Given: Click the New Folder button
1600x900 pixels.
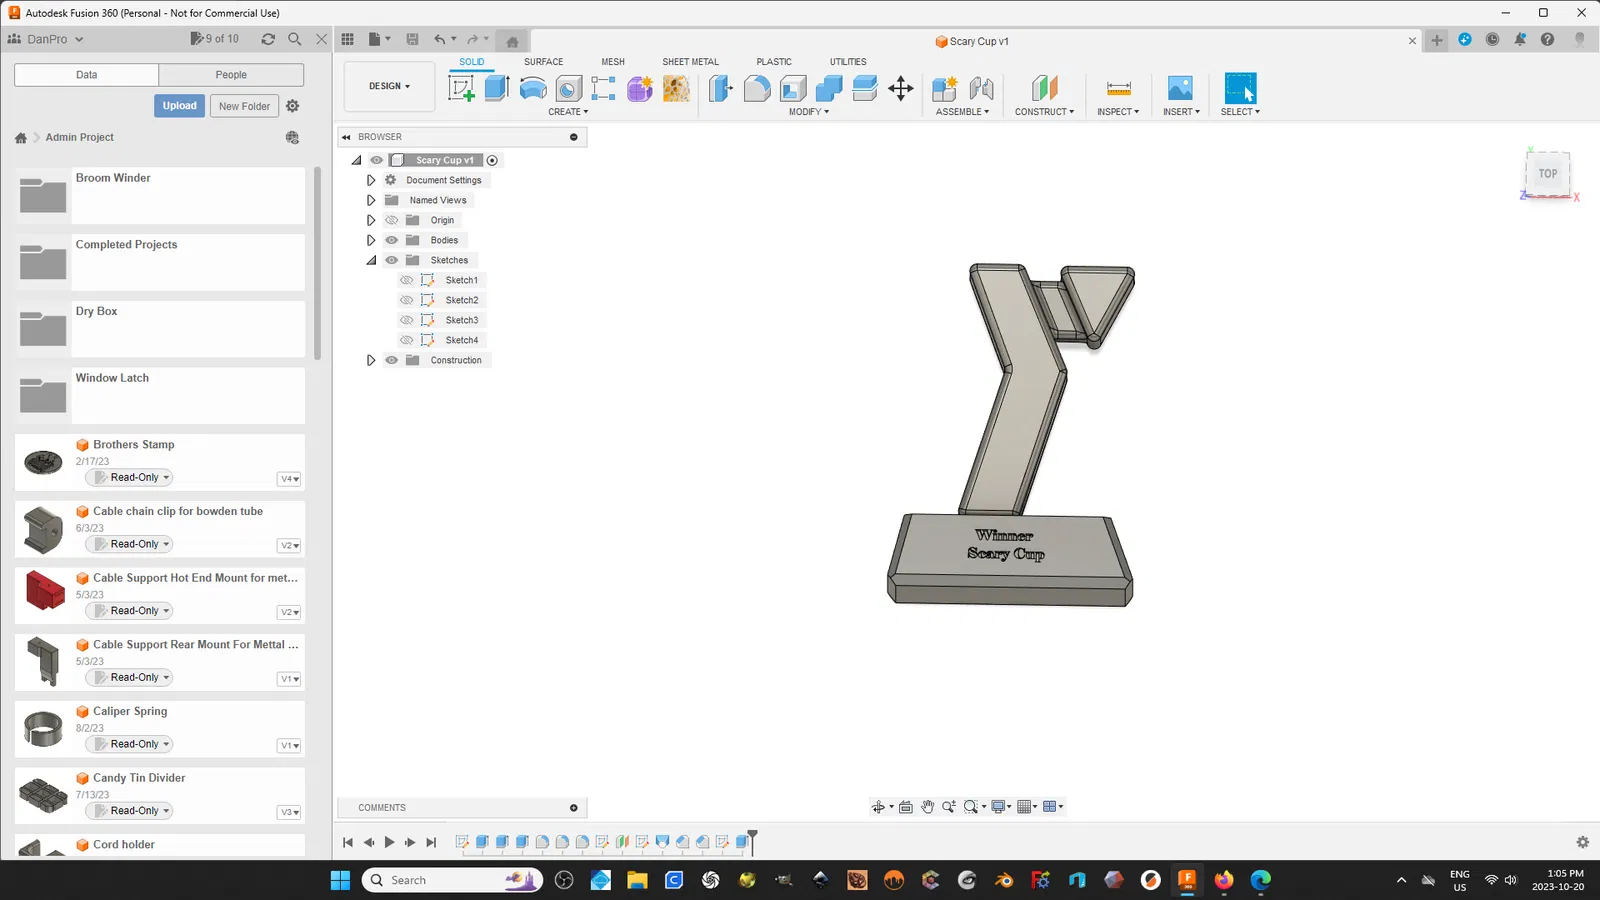Looking at the screenshot, I should point(244,106).
